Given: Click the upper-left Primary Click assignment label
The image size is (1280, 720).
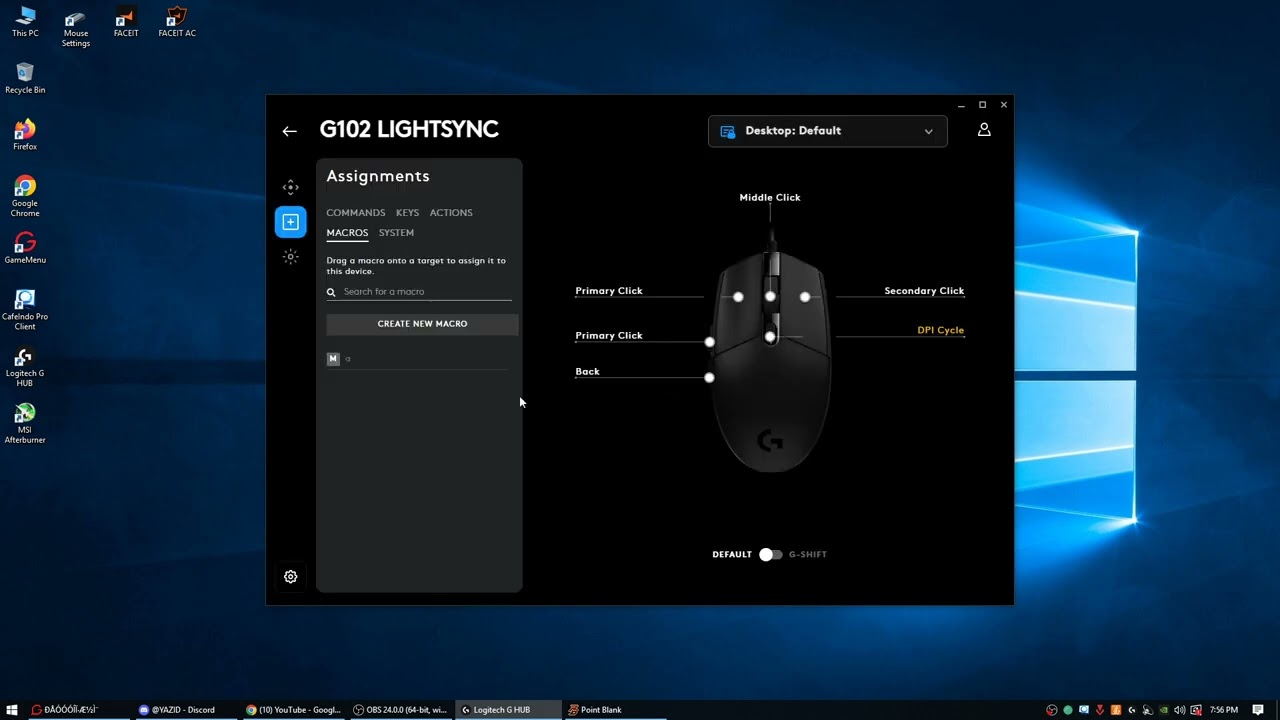Looking at the screenshot, I should click(x=609, y=291).
